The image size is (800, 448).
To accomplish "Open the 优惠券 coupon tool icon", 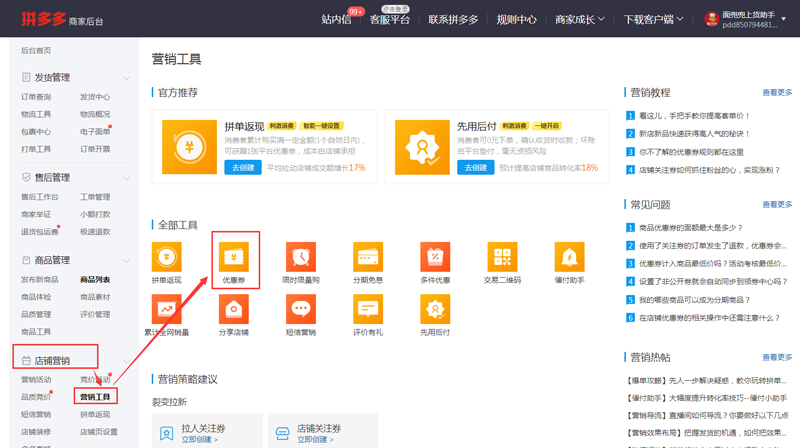I will tap(234, 257).
